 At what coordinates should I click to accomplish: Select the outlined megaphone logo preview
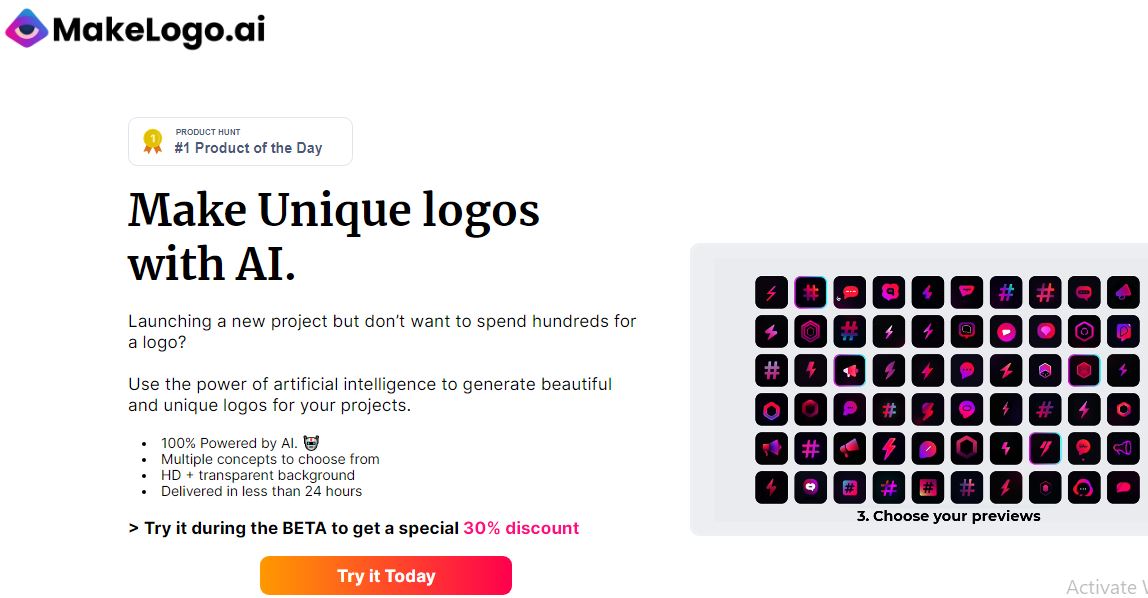pos(1123,449)
